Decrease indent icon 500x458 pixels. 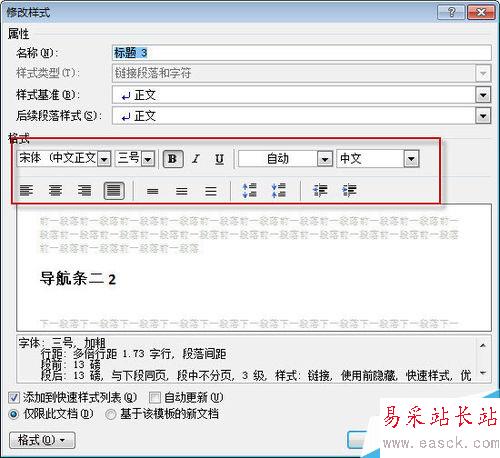click(x=320, y=191)
